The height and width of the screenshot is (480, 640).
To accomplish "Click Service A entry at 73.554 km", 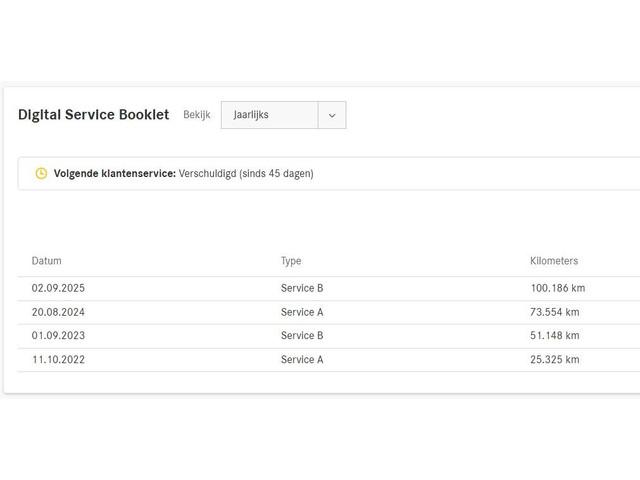I will point(302,312).
